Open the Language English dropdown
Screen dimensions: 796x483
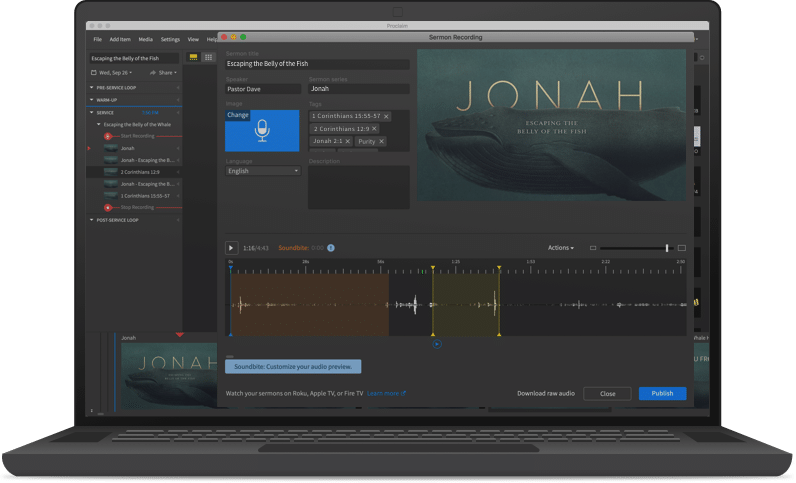[263, 171]
